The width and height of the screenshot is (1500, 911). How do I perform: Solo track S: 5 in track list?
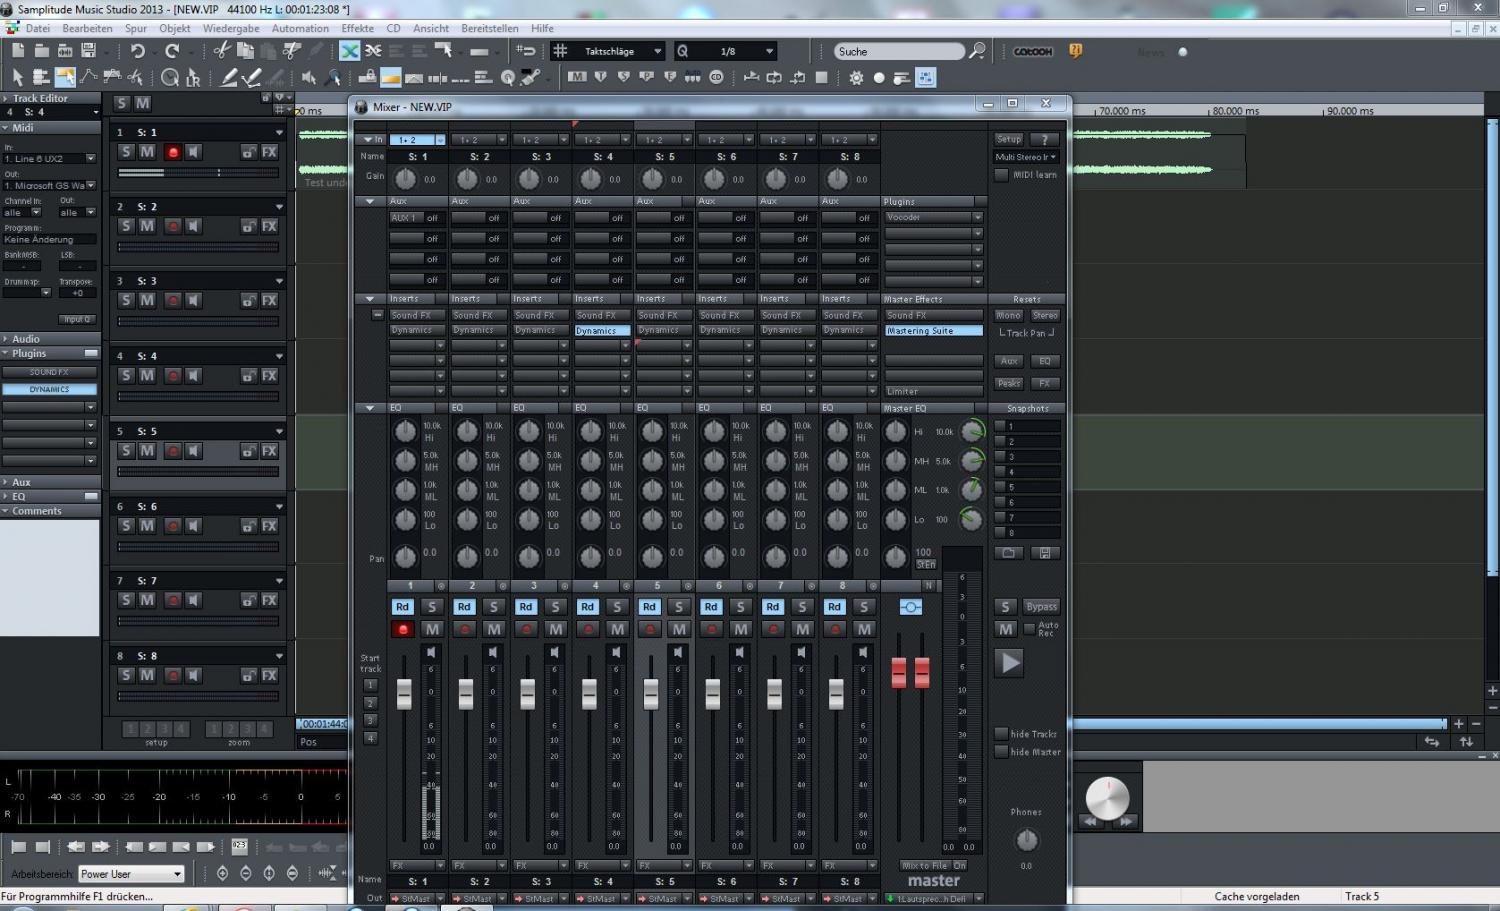126,451
